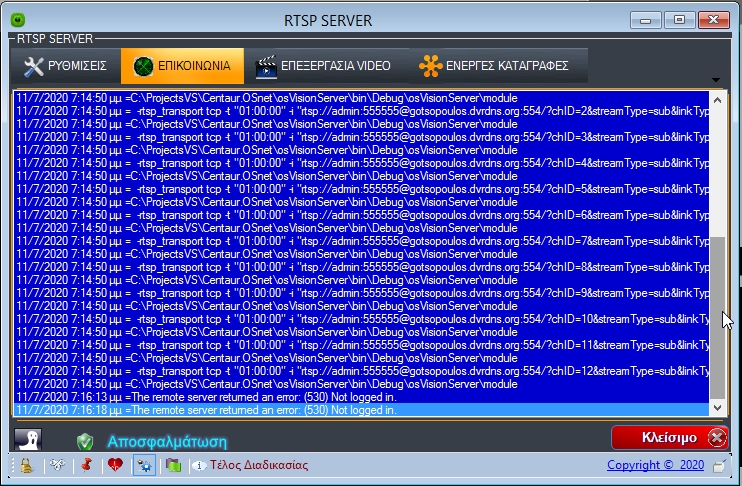Click the log vertical scrollbar thumb

click(717, 315)
